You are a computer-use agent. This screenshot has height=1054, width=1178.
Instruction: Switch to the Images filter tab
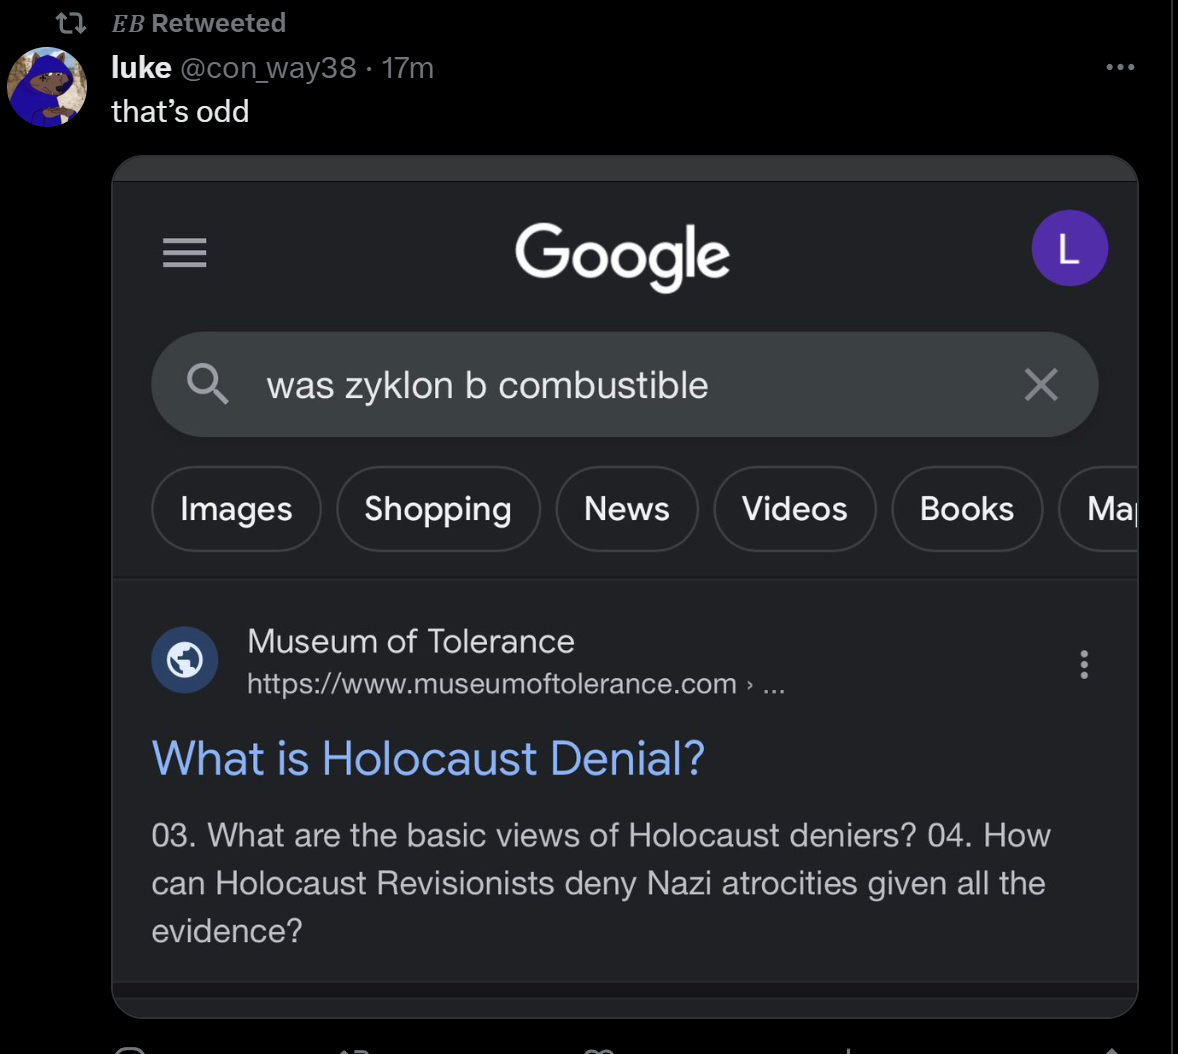pyautogui.click(x=236, y=509)
